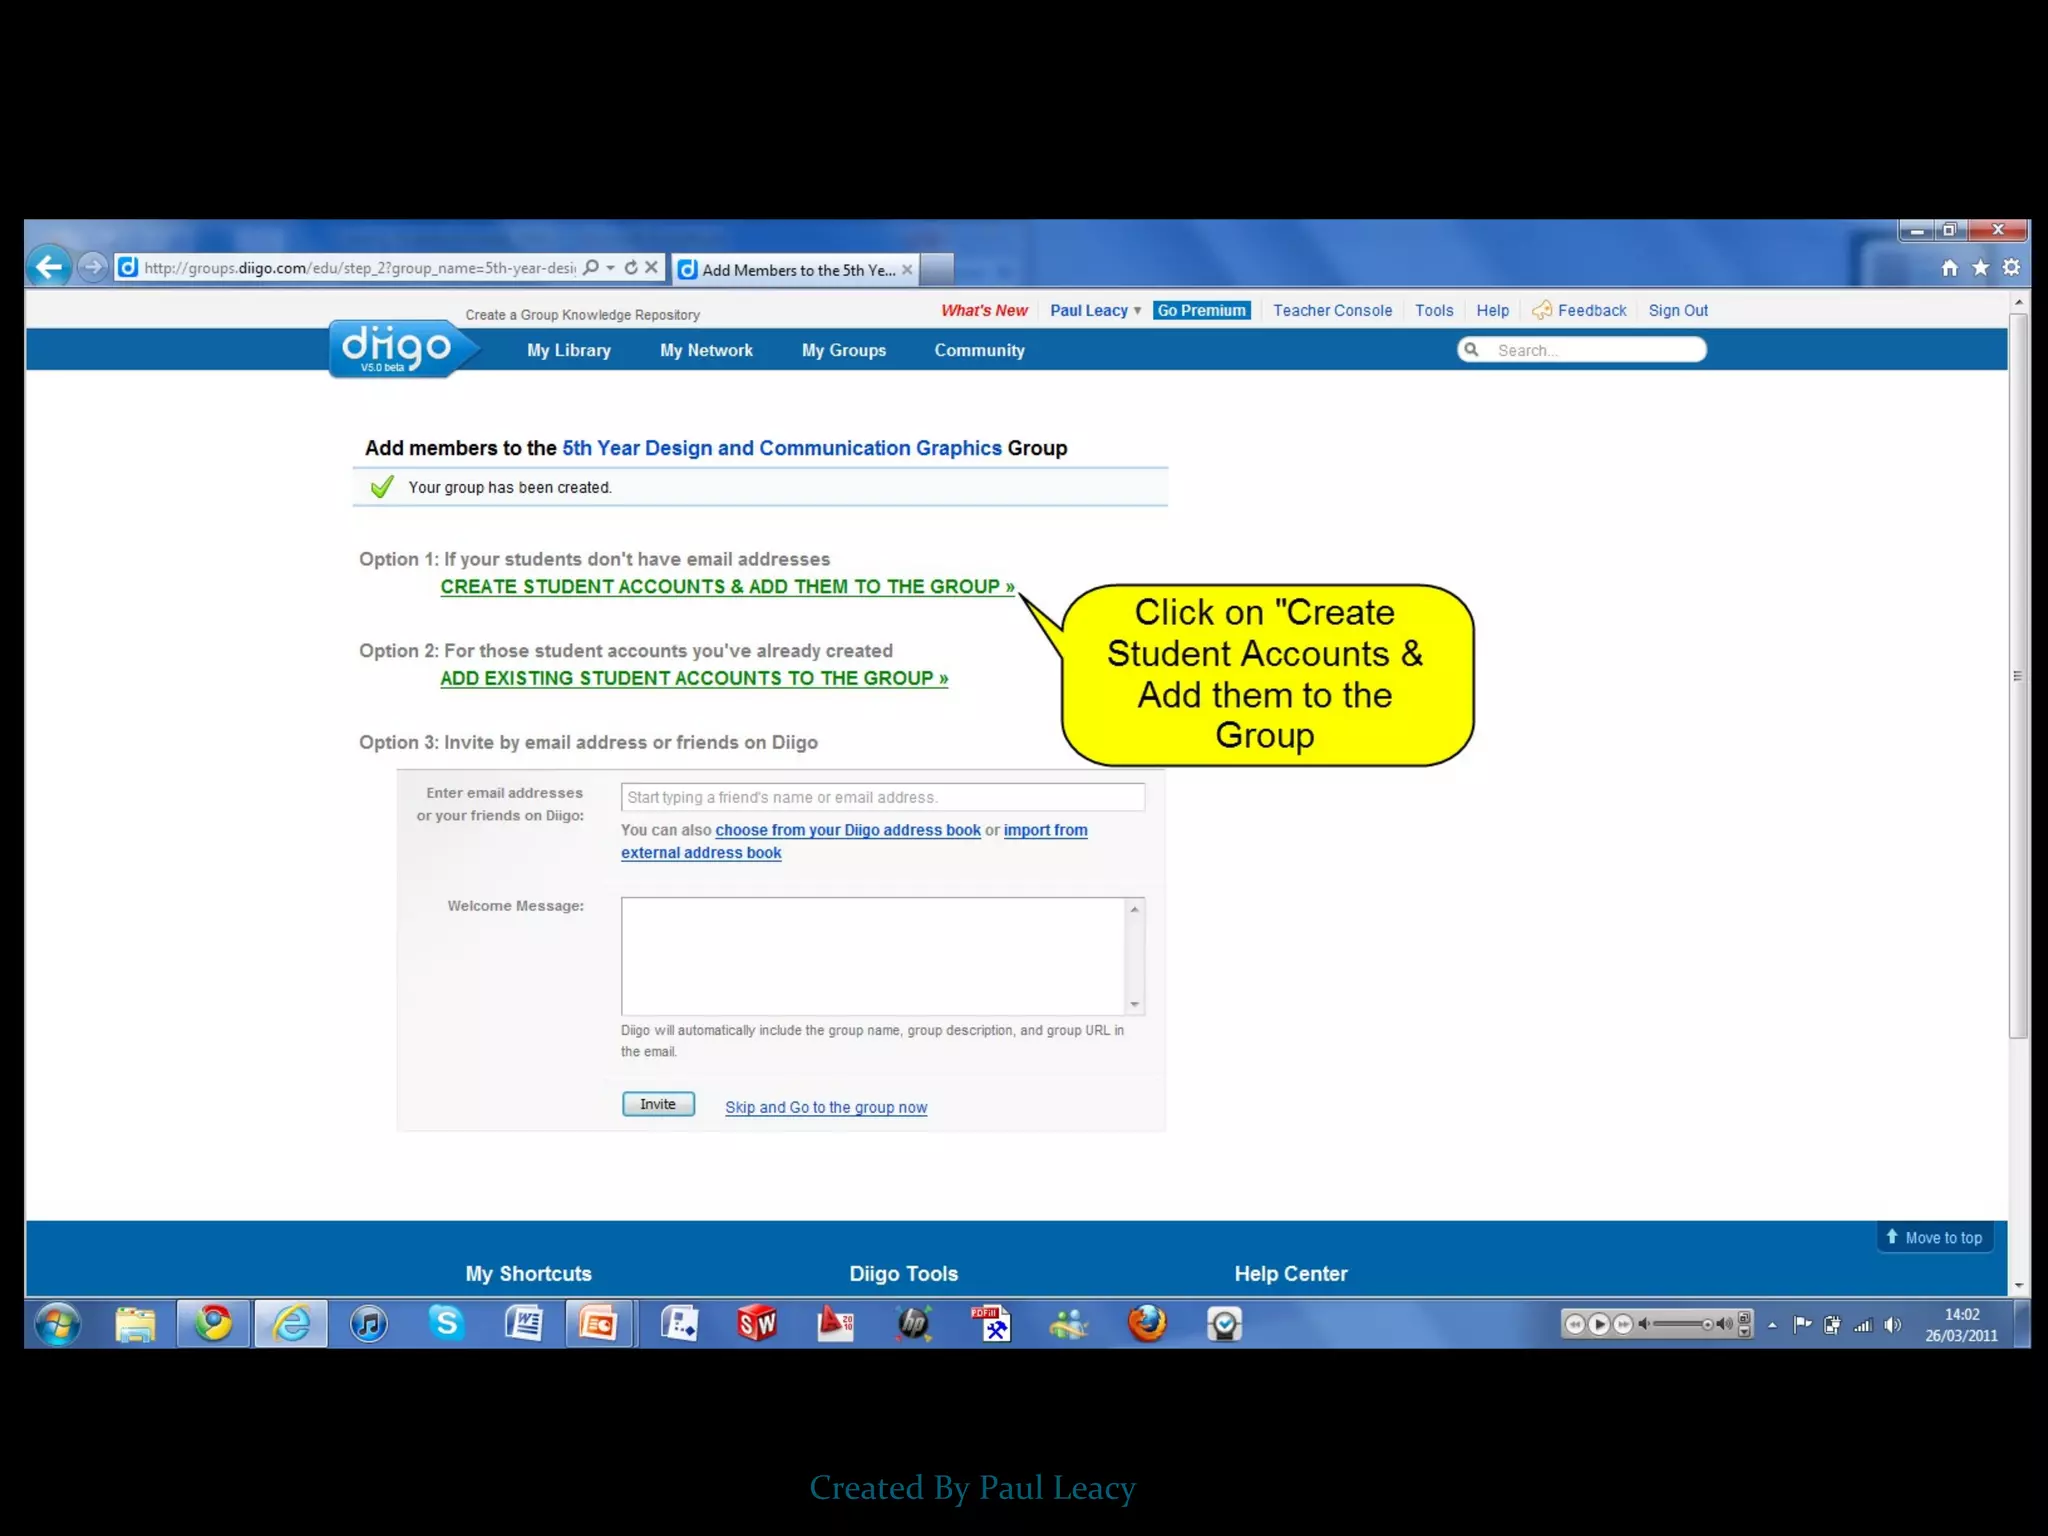
Task: Click the Action Center flag tray icon
Action: coord(1803,1324)
